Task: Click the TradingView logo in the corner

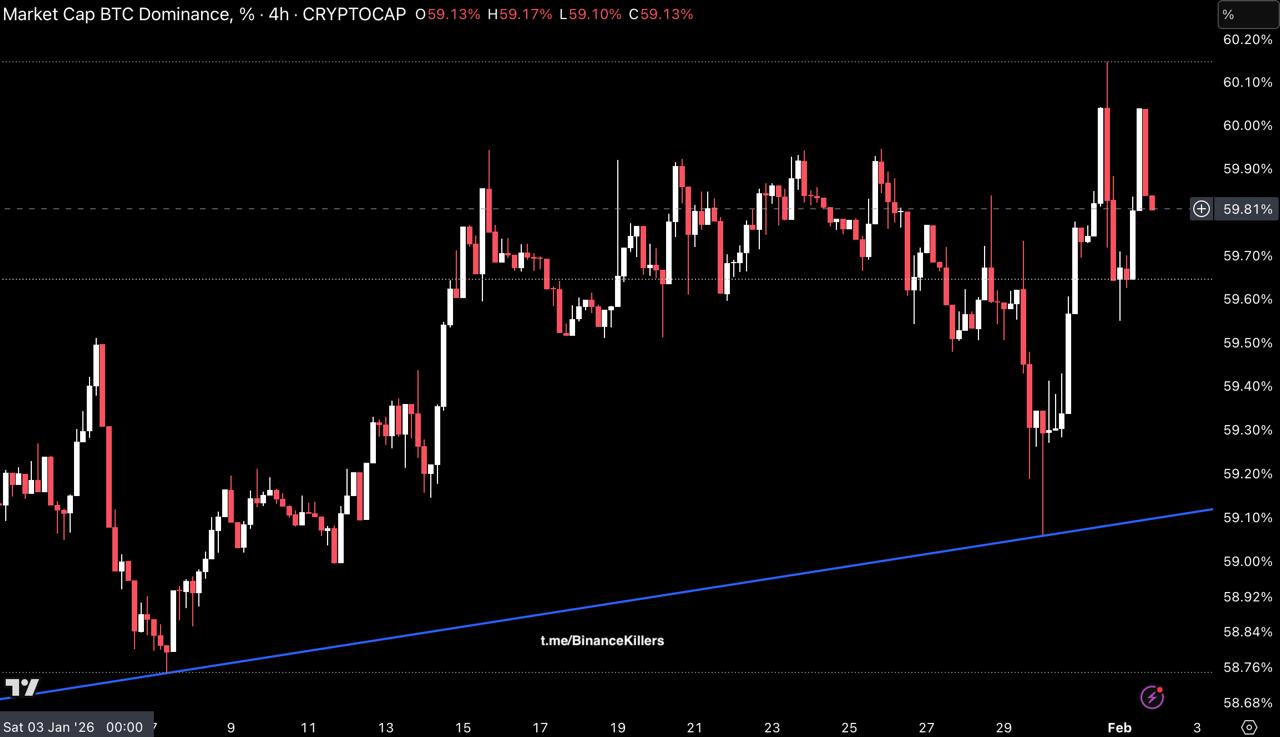Action: tap(21, 688)
